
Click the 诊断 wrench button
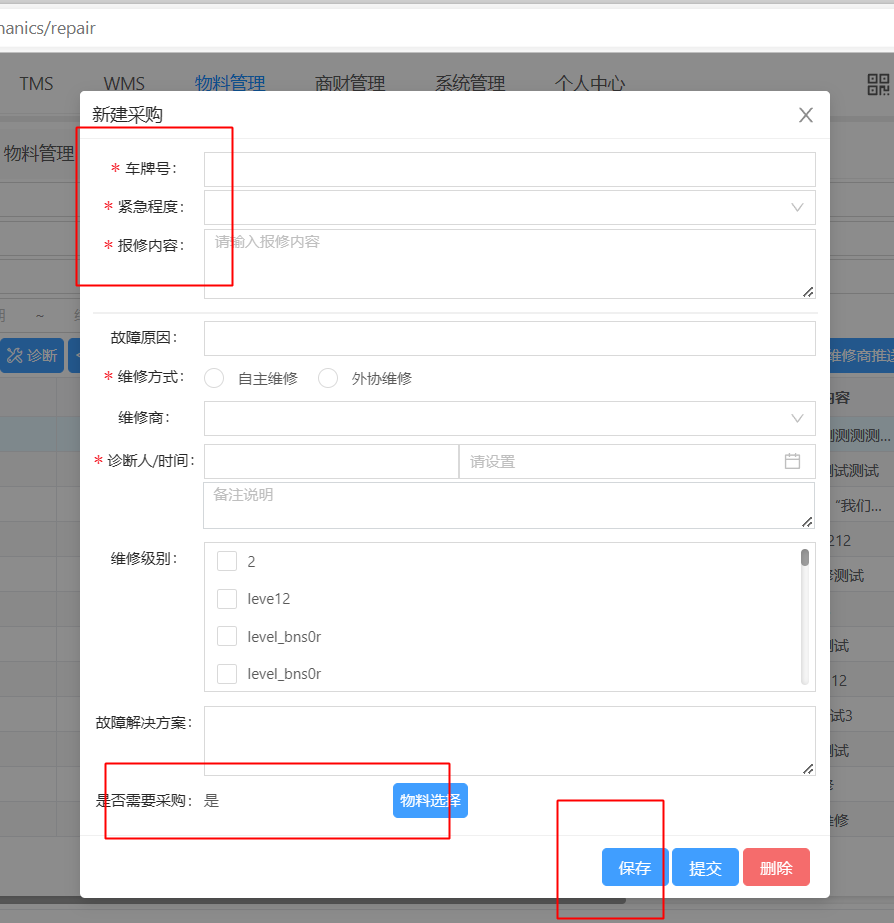click(x=32, y=355)
